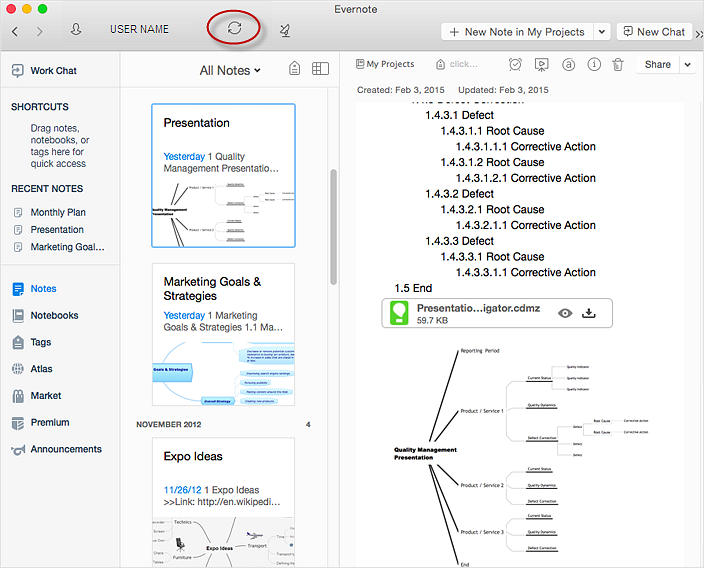Click New Note in My Projects button
The width and height of the screenshot is (704, 568).
pyautogui.click(x=518, y=32)
